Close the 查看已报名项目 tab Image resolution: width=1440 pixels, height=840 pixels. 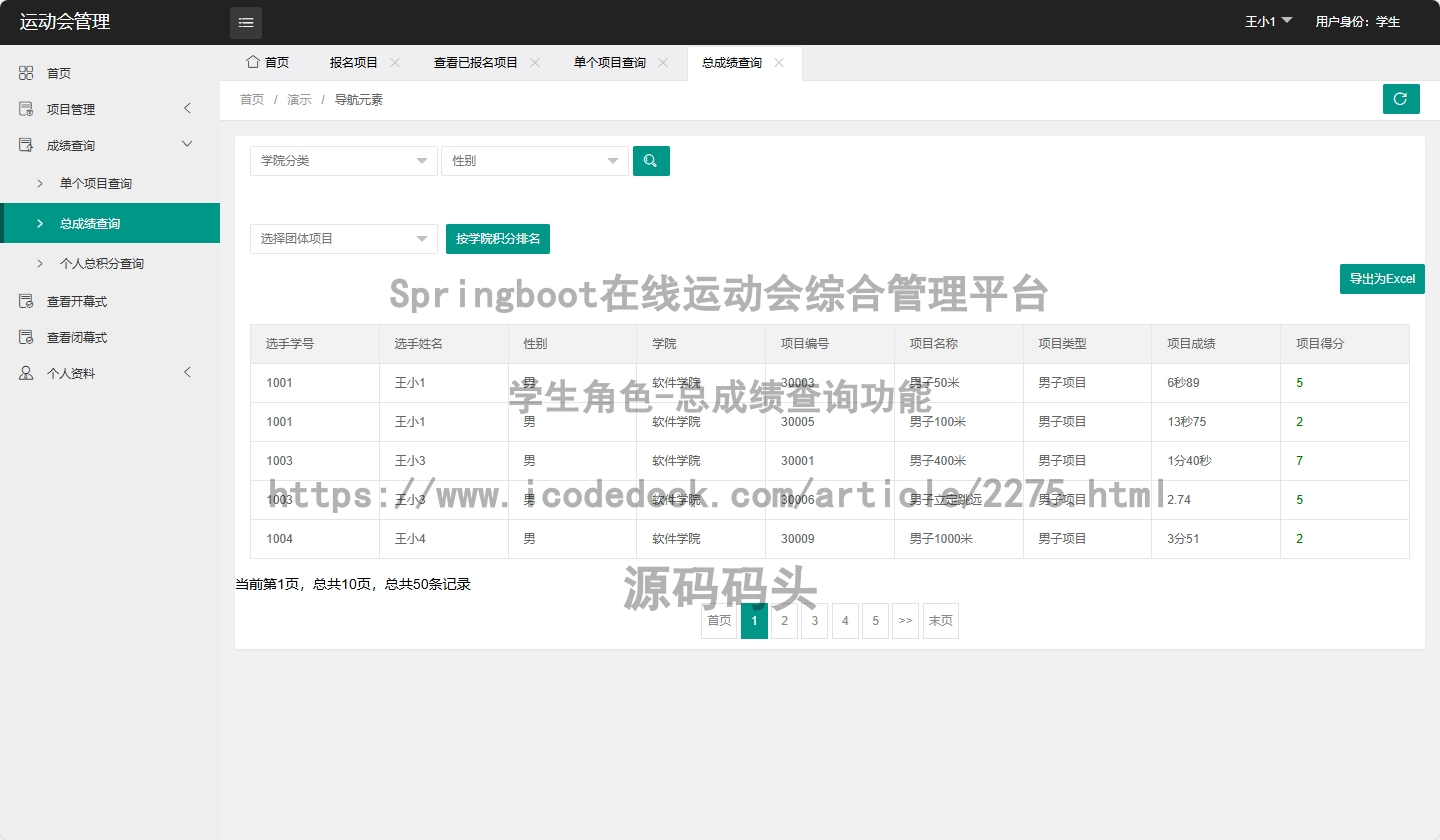click(x=535, y=62)
